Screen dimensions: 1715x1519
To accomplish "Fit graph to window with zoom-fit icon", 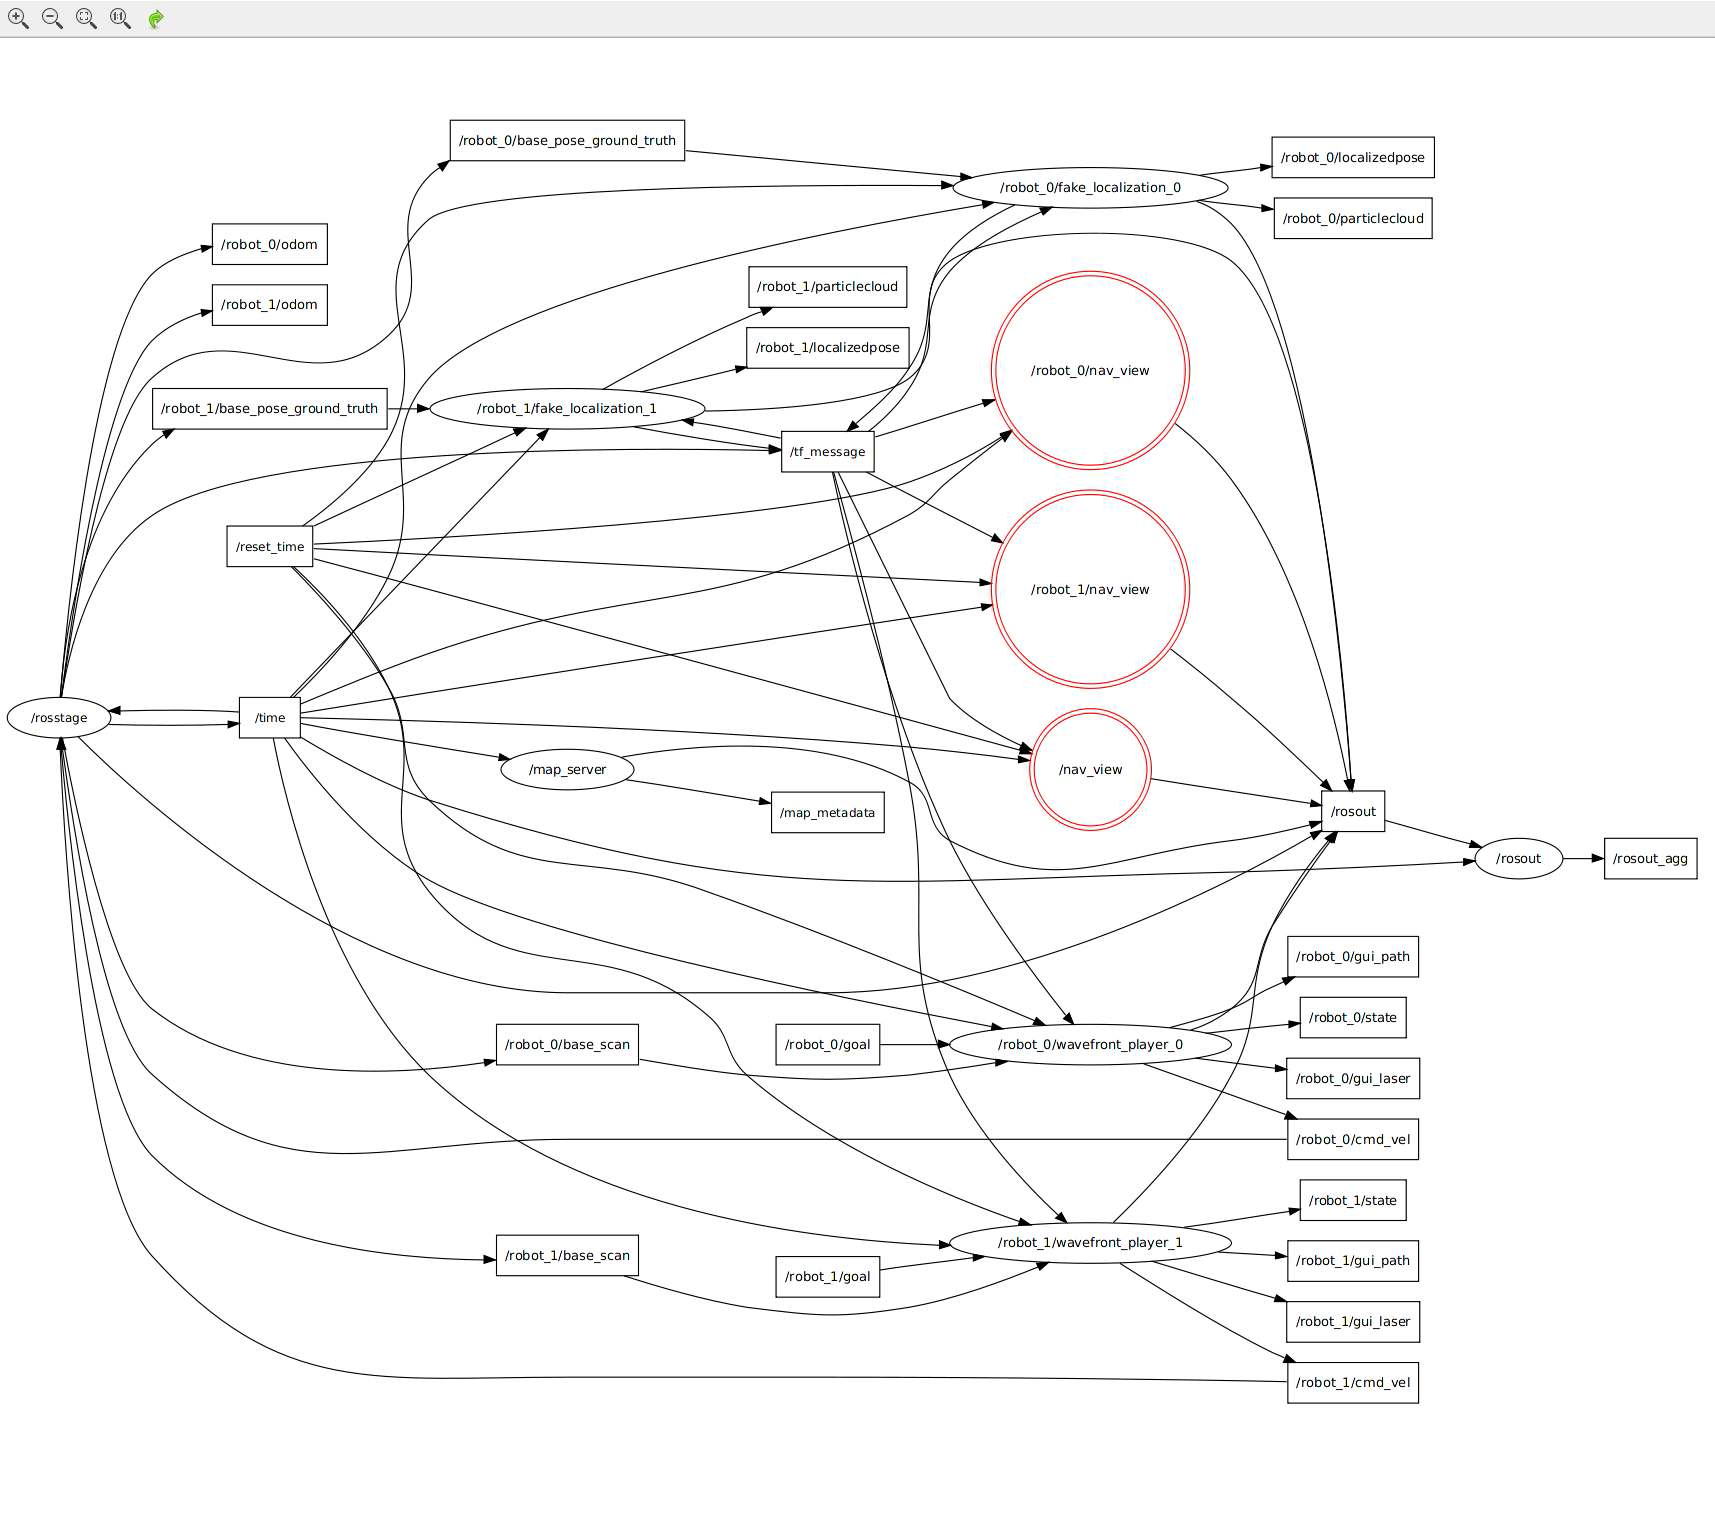I will [x=86, y=18].
